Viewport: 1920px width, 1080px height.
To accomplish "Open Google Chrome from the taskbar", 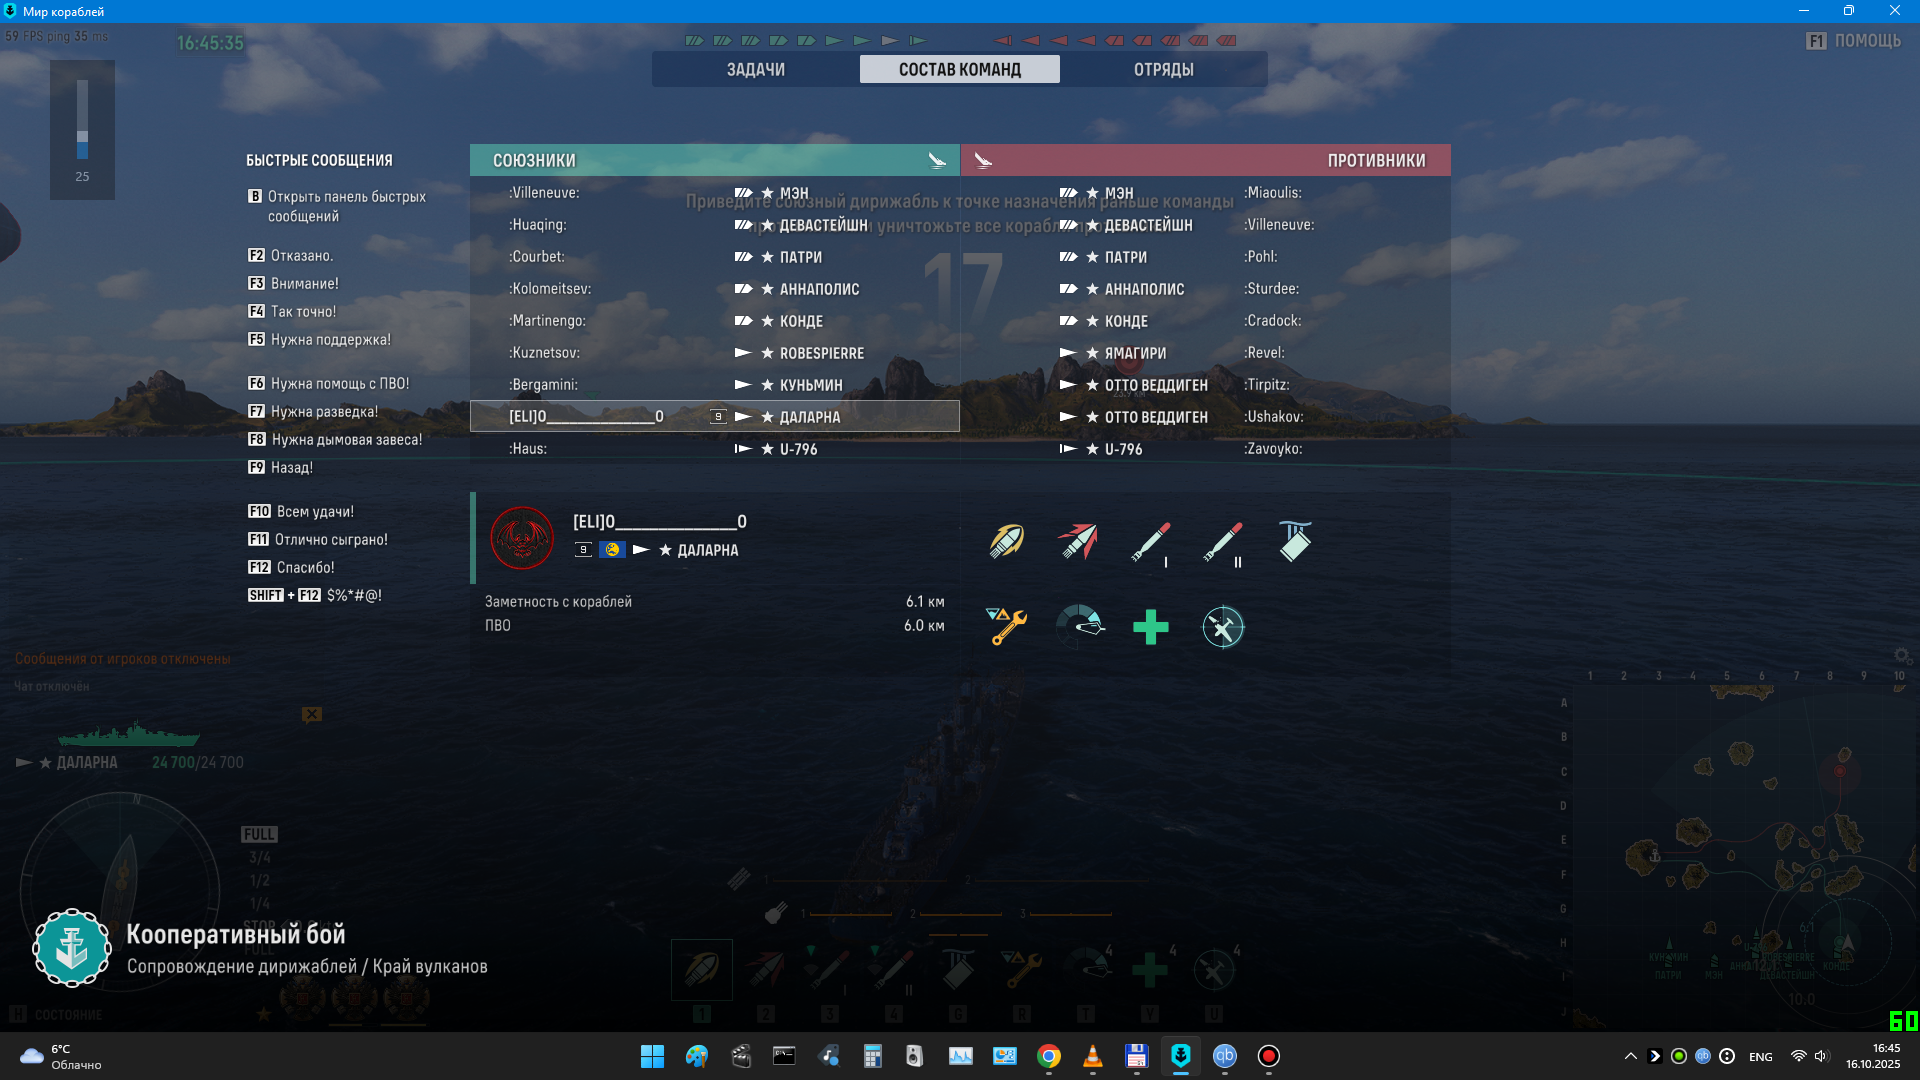I will [1048, 1056].
